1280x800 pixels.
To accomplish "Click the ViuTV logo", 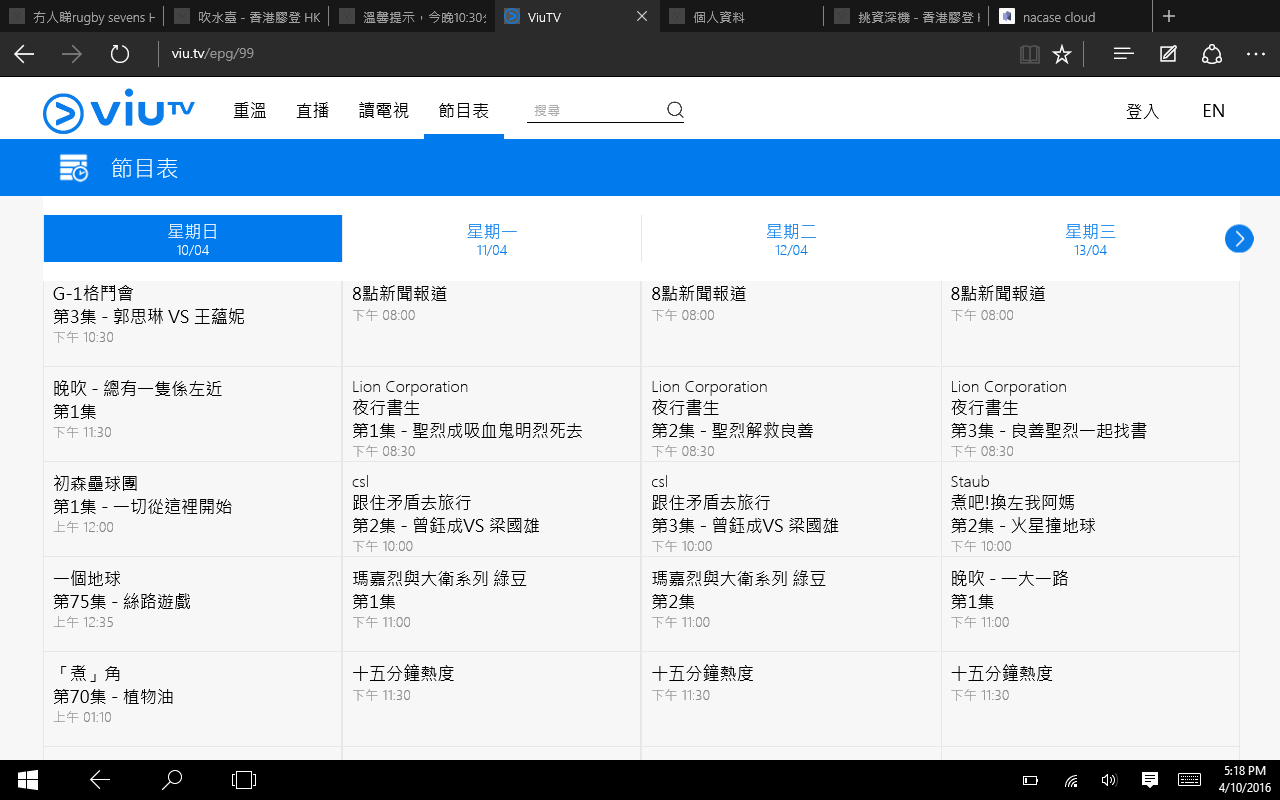I will (x=118, y=111).
